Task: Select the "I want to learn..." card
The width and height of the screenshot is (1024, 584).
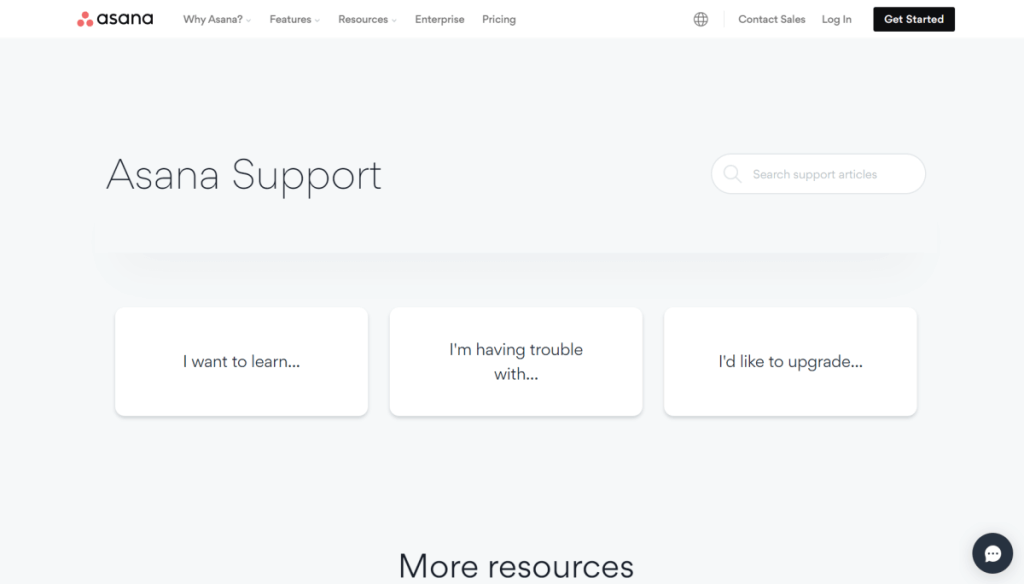Action: [241, 361]
